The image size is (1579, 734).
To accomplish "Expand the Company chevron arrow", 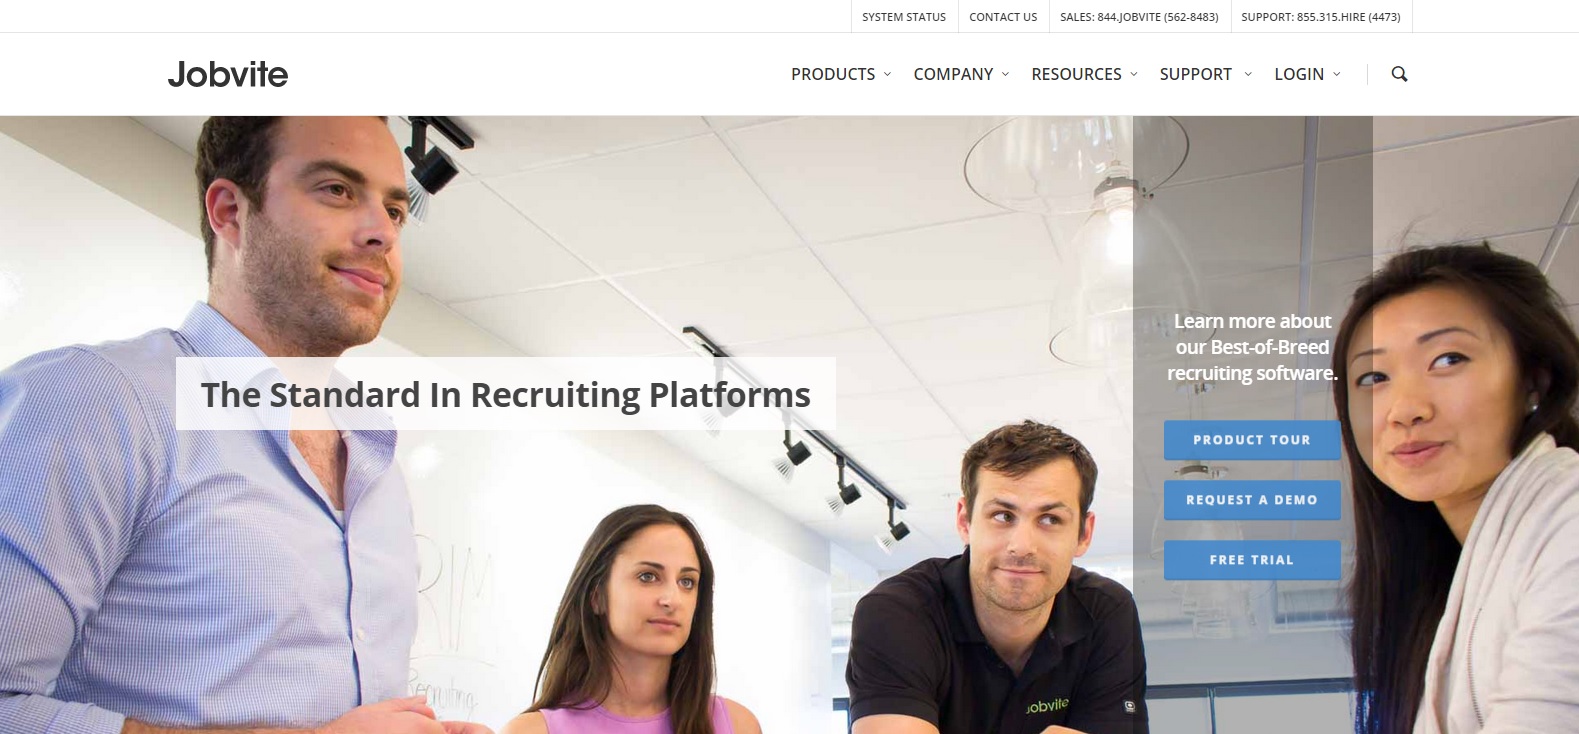I will (1005, 75).
